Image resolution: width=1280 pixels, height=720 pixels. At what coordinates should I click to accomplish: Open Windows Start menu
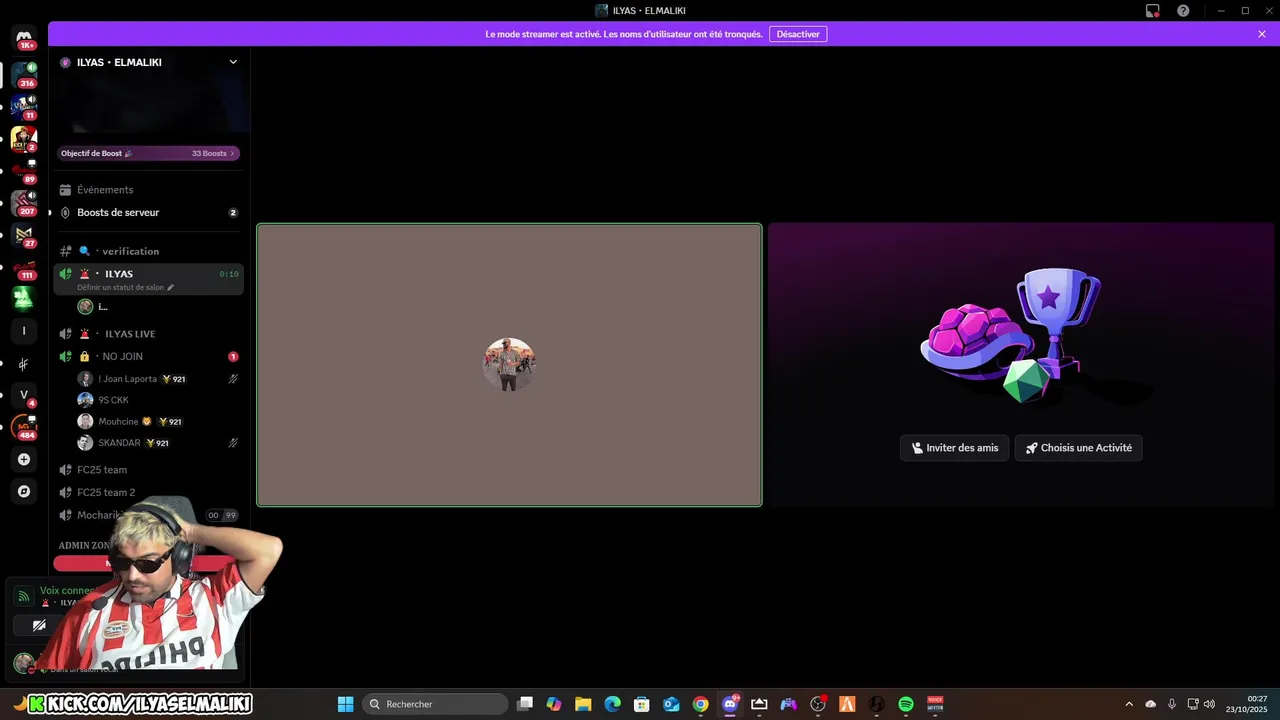point(345,704)
